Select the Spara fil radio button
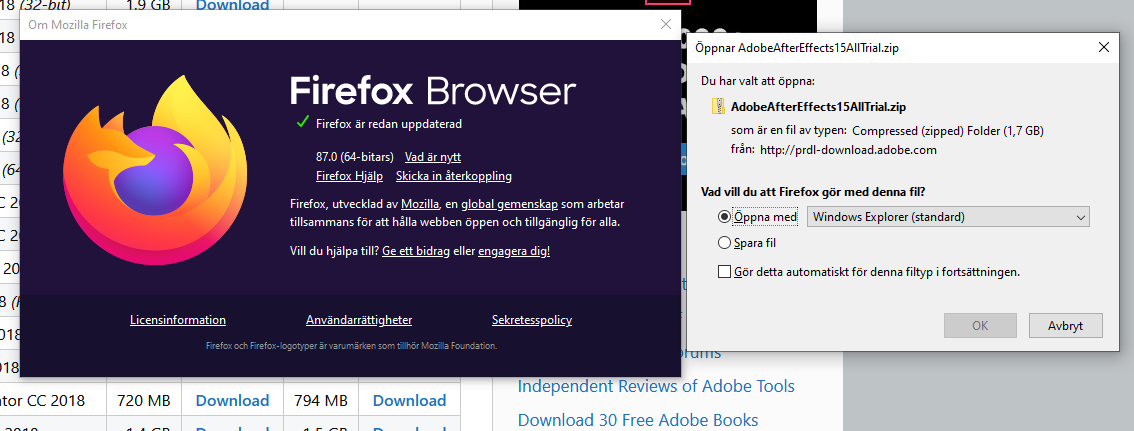Screen dimensions: 1134x431 point(725,242)
